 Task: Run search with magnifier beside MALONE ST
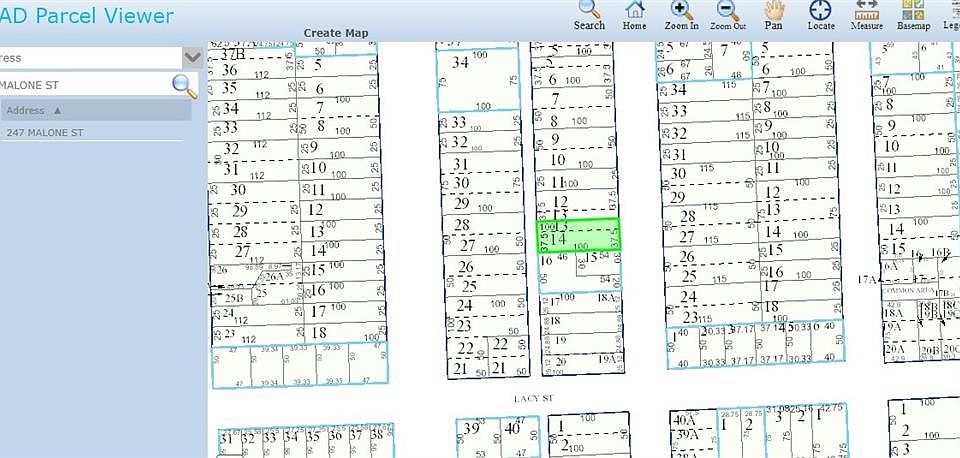coord(184,86)
